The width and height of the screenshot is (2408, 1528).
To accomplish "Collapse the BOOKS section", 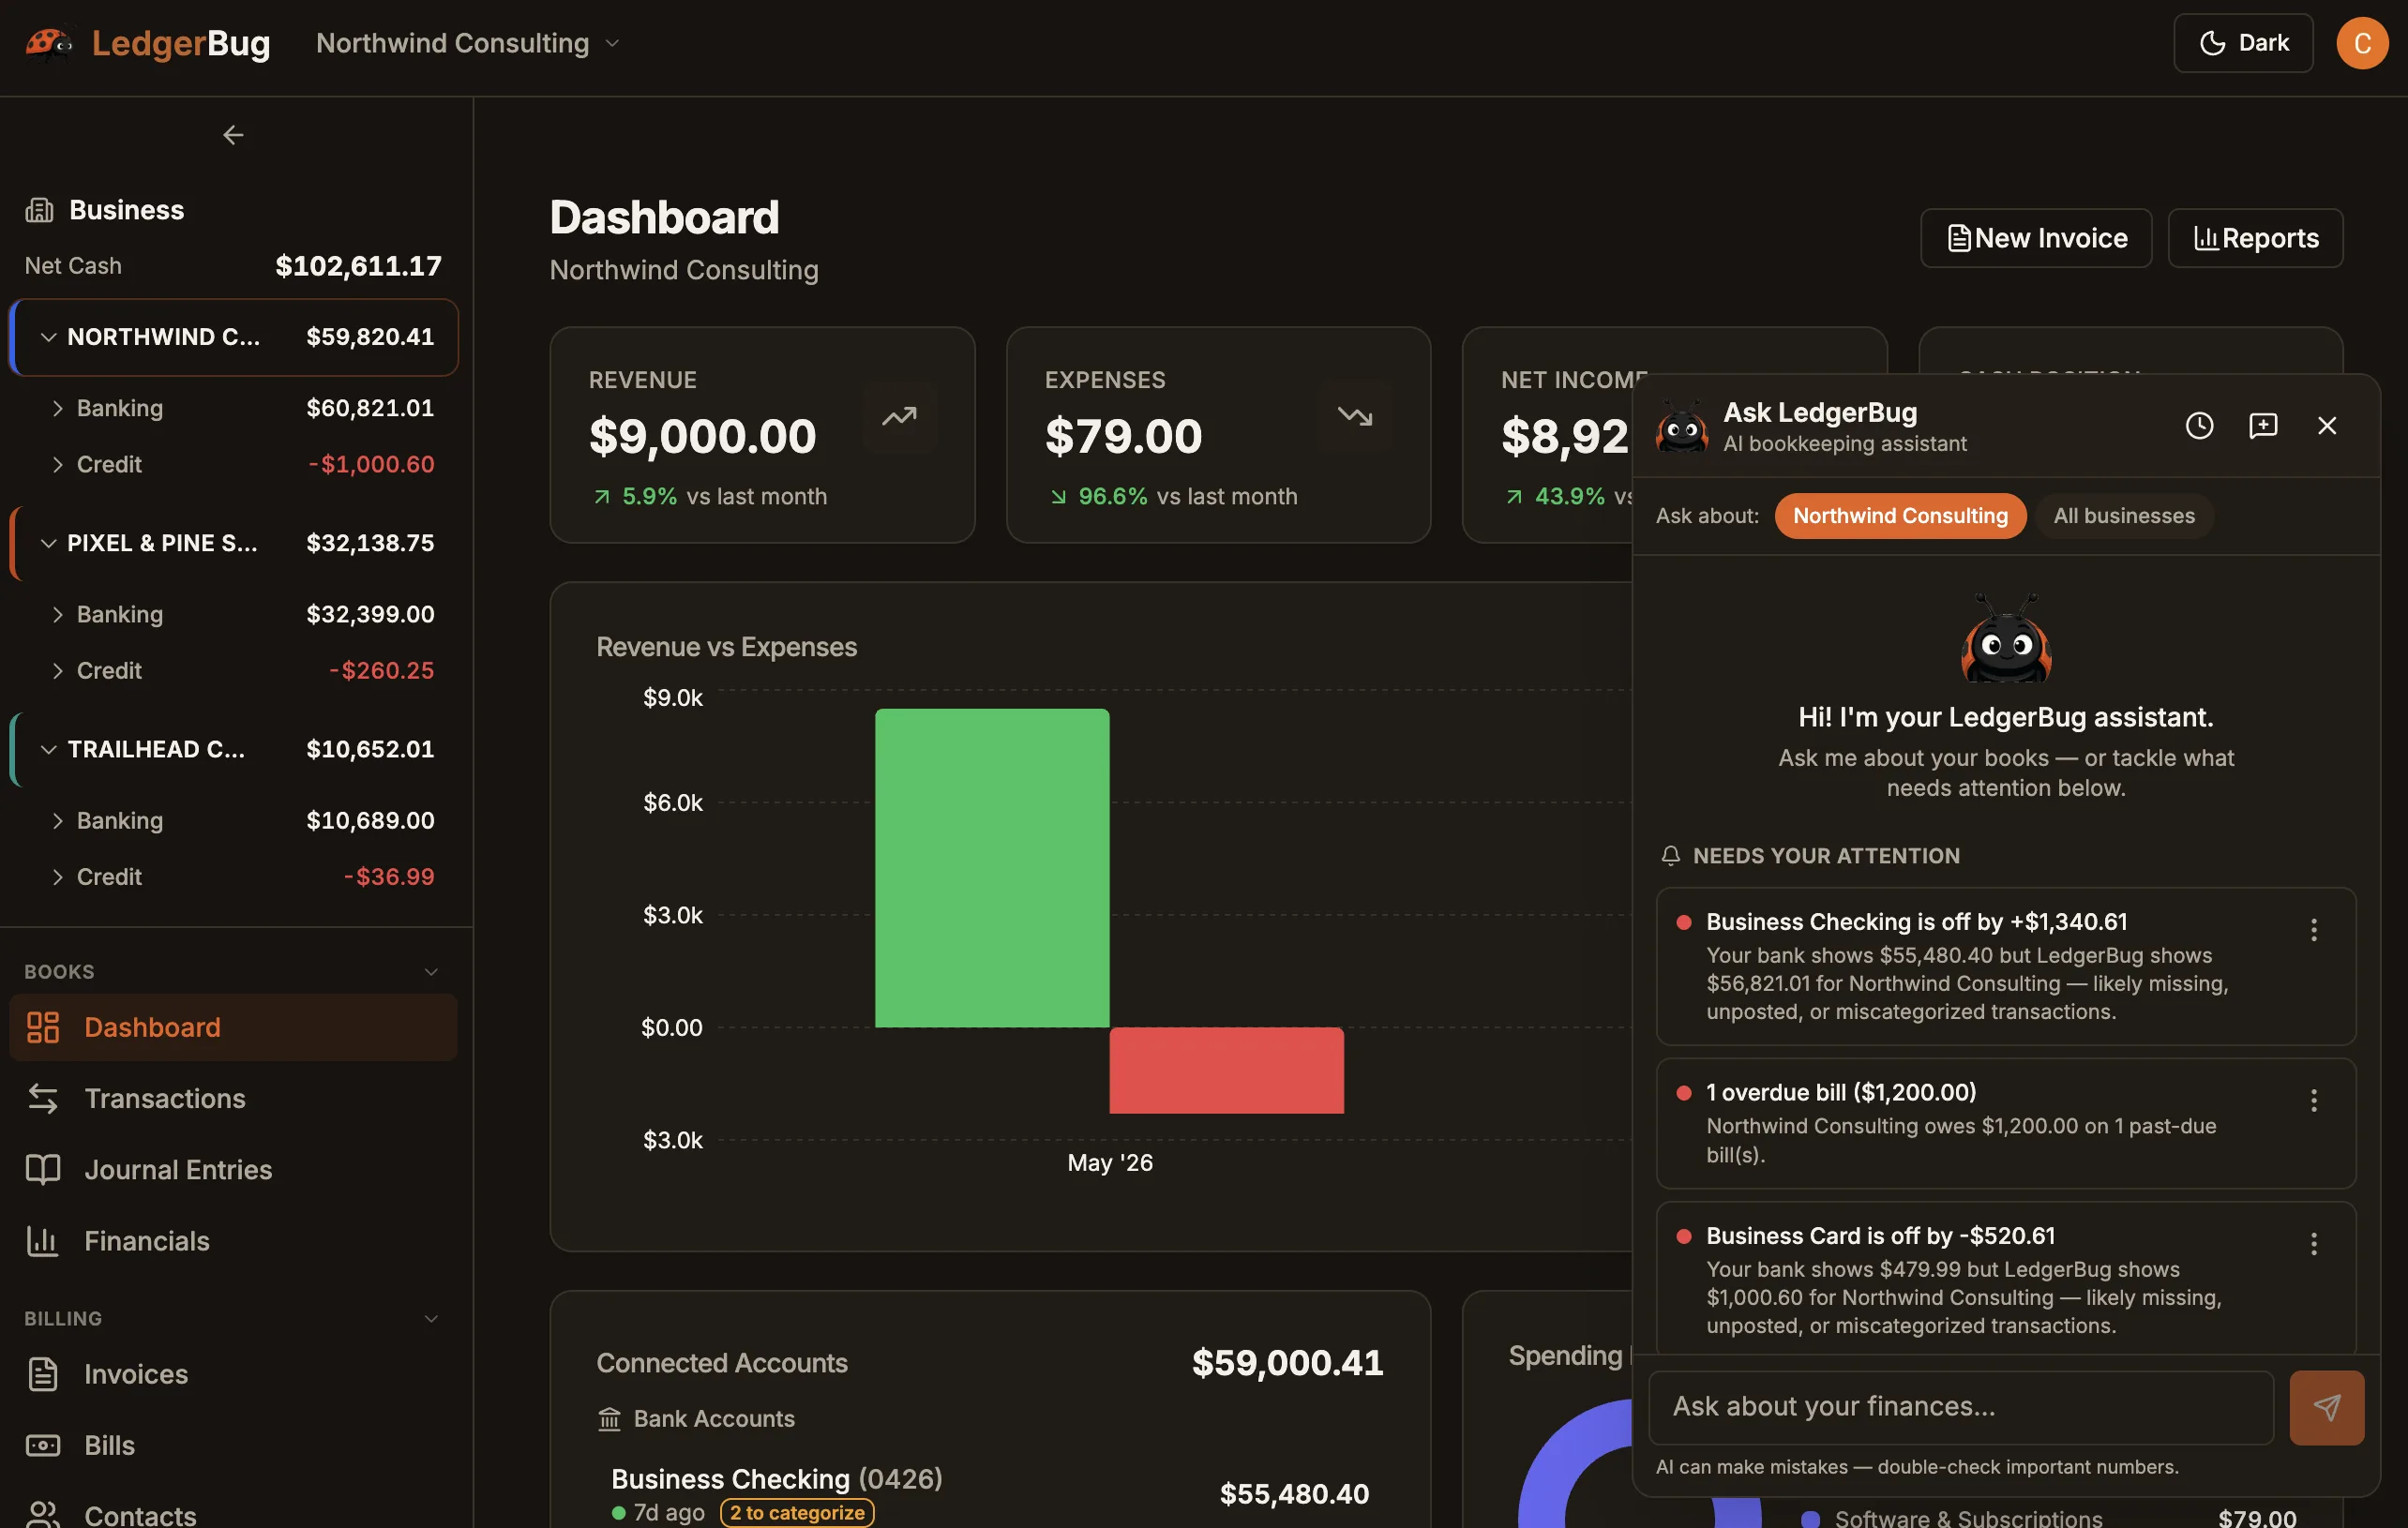I will click(x=431, y=972).
